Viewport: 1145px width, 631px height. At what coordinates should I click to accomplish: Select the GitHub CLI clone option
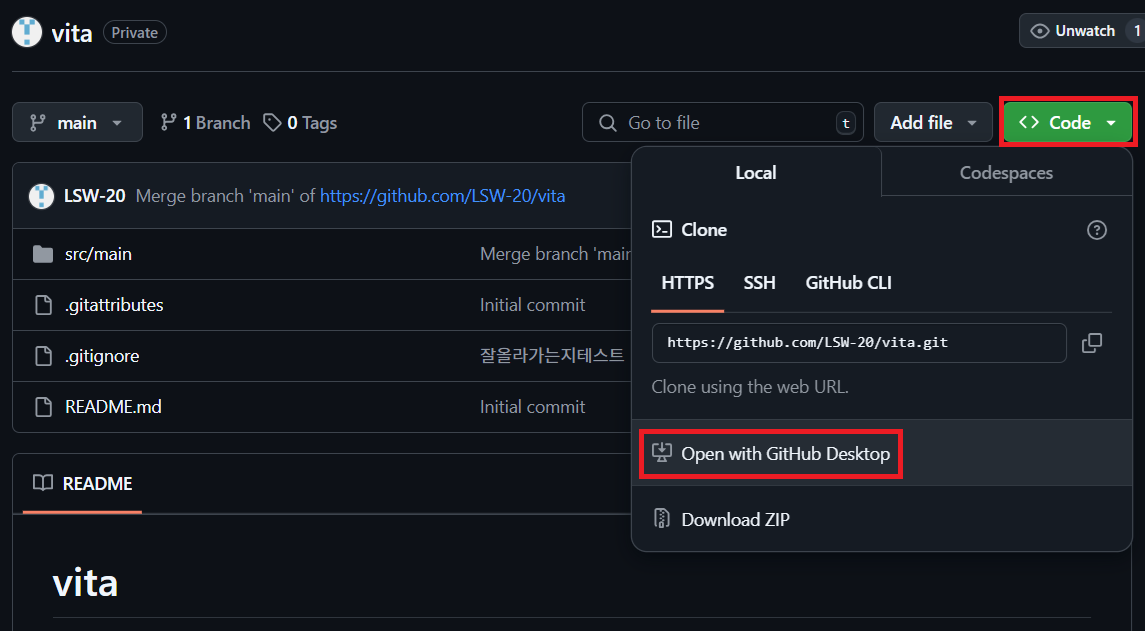849,283
